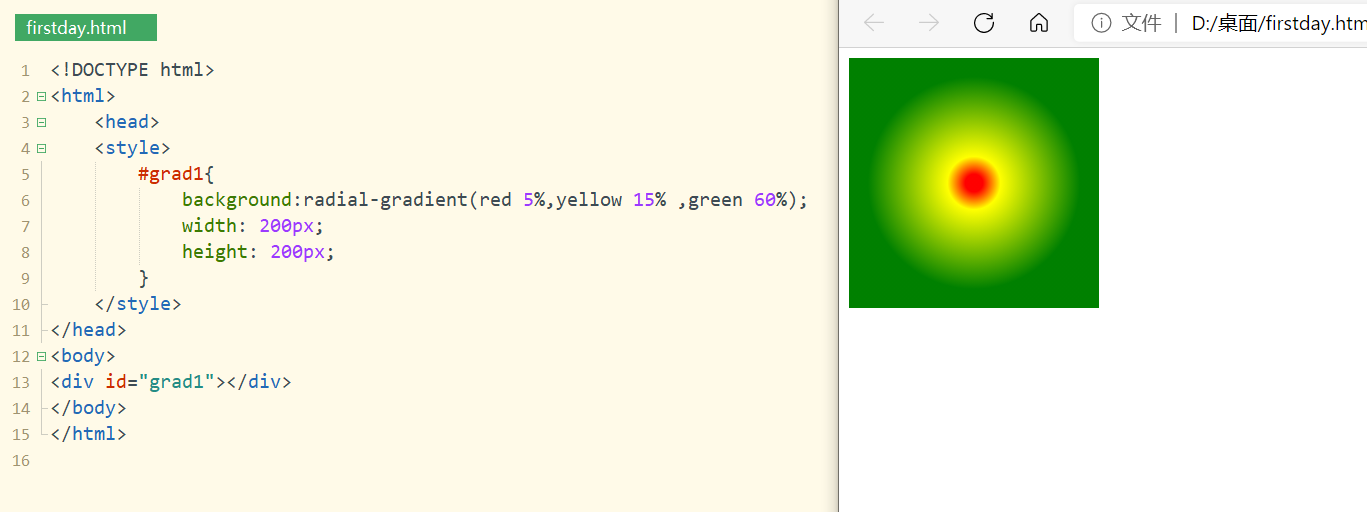Click the closing </style> tag
The image size is (1367, 512).
(138, 304)
